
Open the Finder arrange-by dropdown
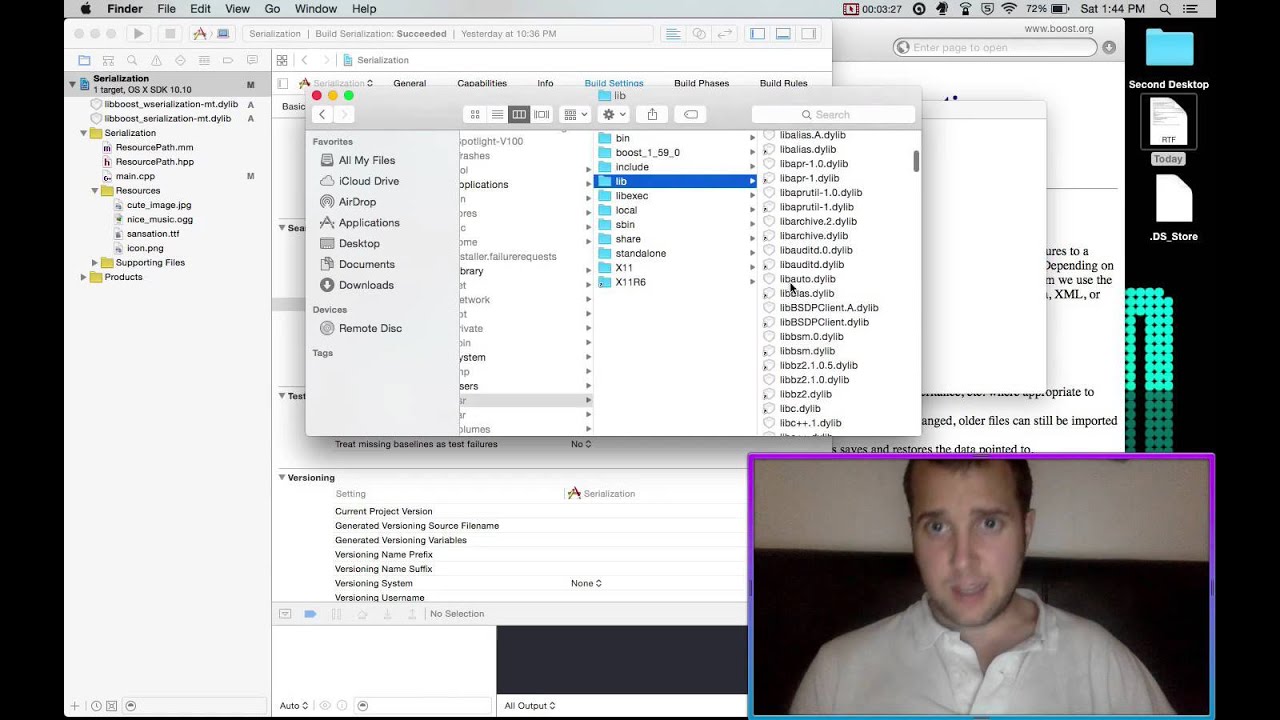[575, 114]
